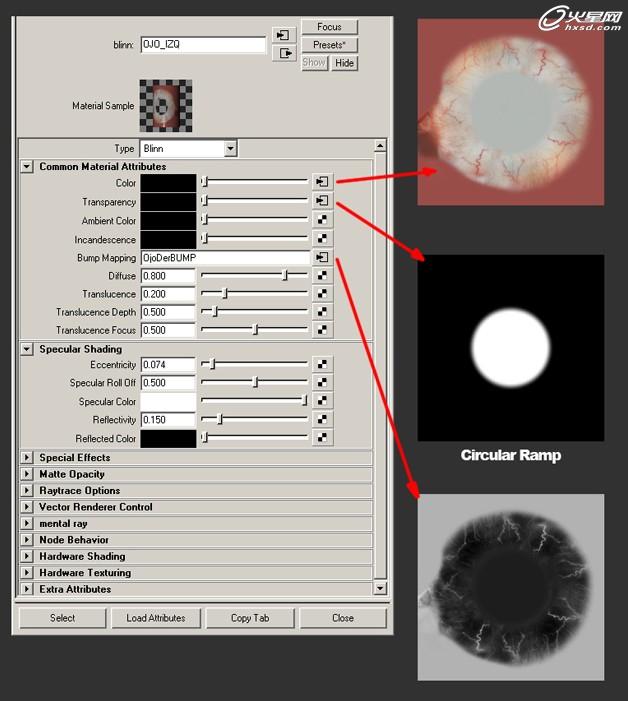Open the Presets button
628x701 pixels.
click(x=329, y=45)
